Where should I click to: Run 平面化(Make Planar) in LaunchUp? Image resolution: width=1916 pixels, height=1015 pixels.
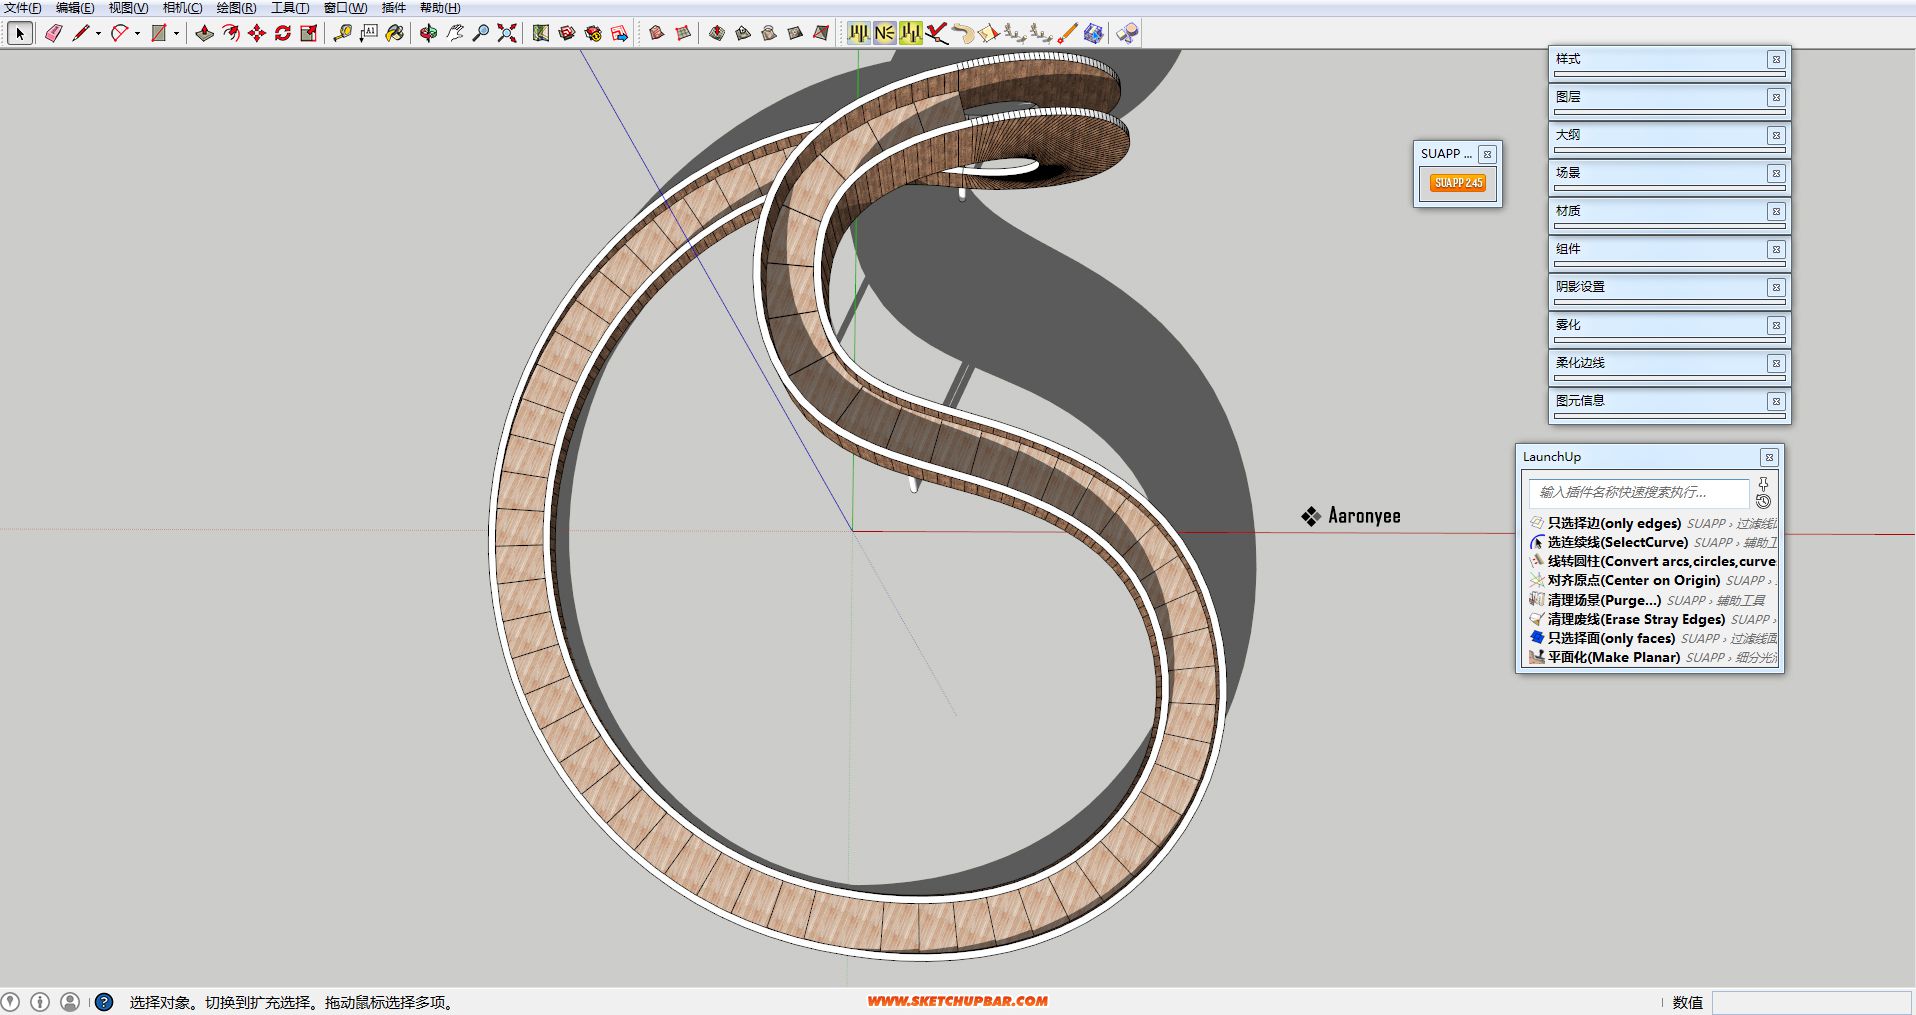[x=1652, y=657]
